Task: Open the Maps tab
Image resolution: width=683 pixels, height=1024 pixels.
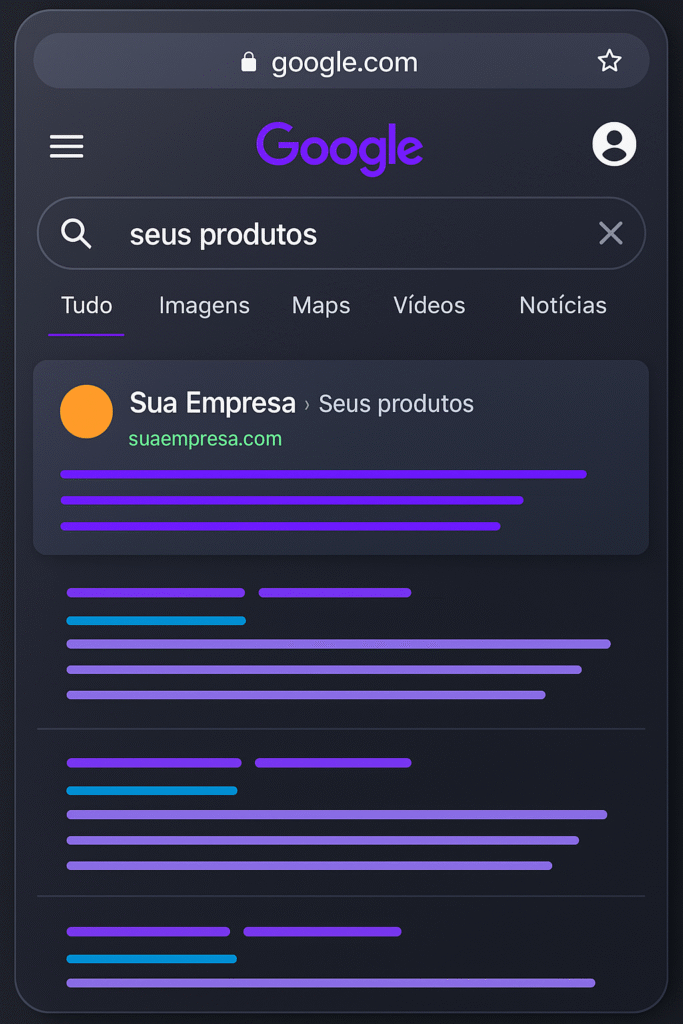Action: (321, 306)
